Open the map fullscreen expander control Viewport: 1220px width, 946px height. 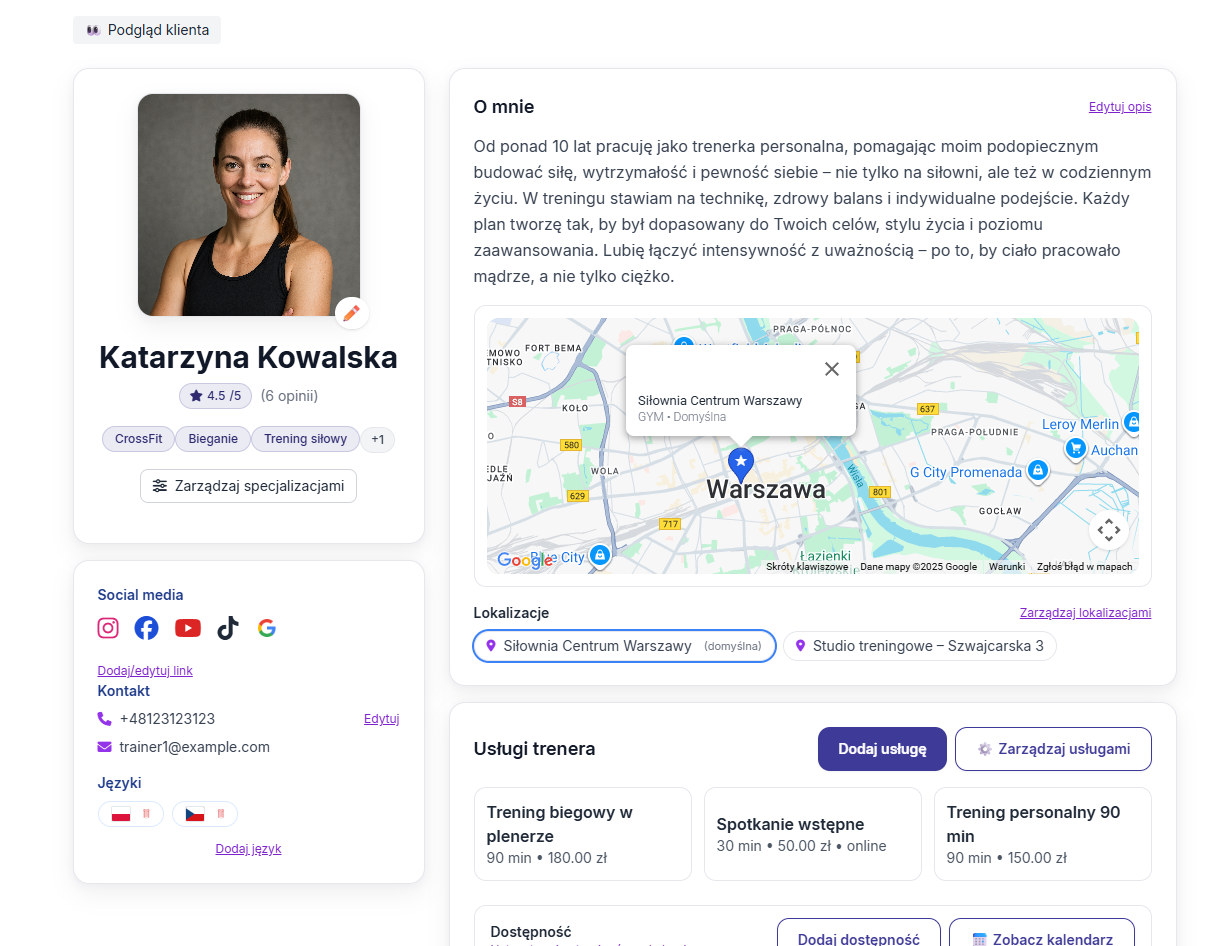click(1109, 529)
